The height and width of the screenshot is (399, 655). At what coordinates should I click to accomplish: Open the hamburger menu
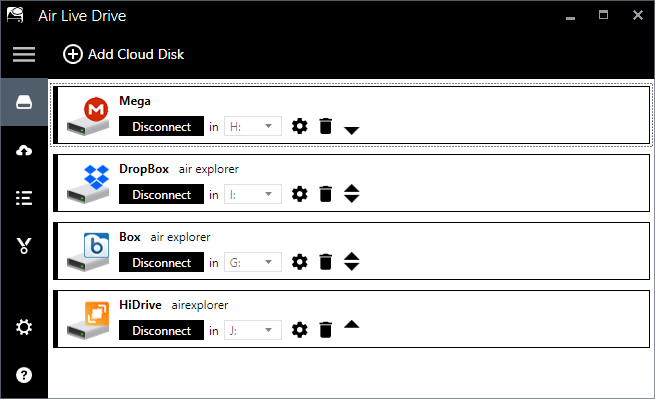[24, 54]
